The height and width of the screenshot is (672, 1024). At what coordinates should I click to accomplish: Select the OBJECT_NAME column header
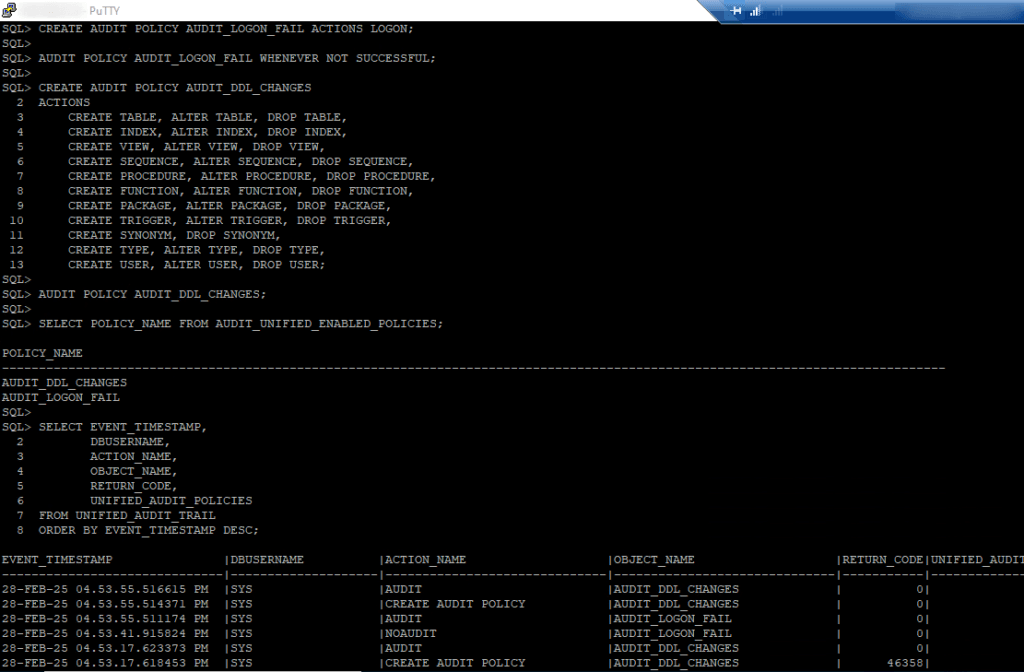point(651,559)
